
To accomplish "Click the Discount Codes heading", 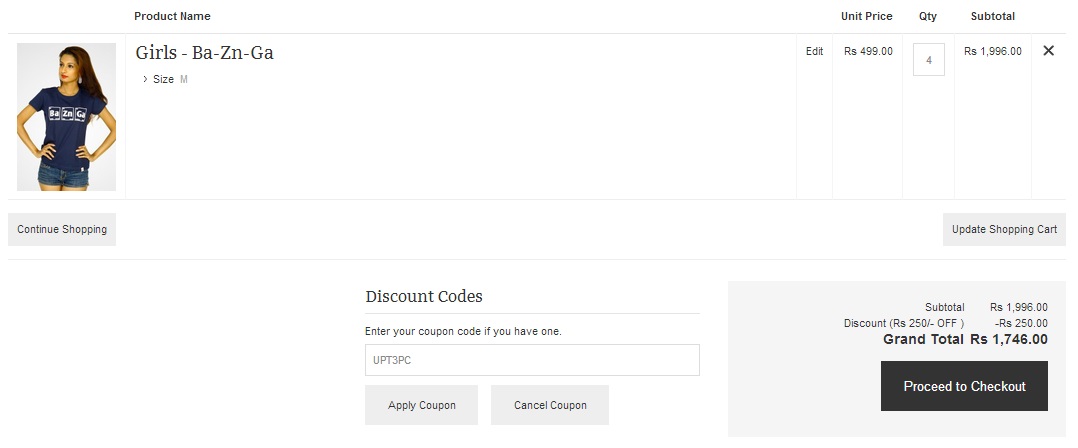I will tap(424, 297).
